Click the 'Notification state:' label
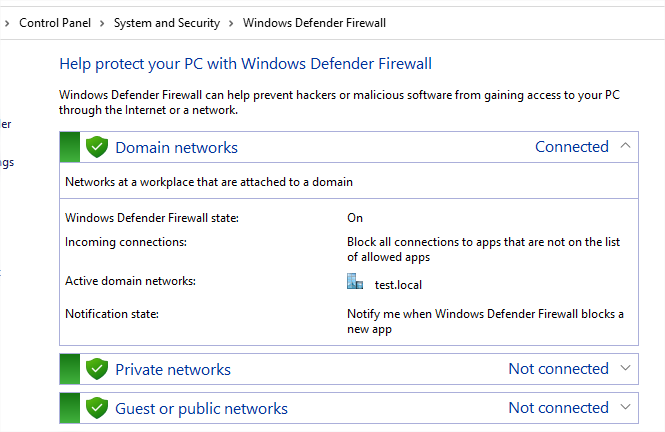The width and height of the screenshot is (665, 432). [x=112, y=314]
